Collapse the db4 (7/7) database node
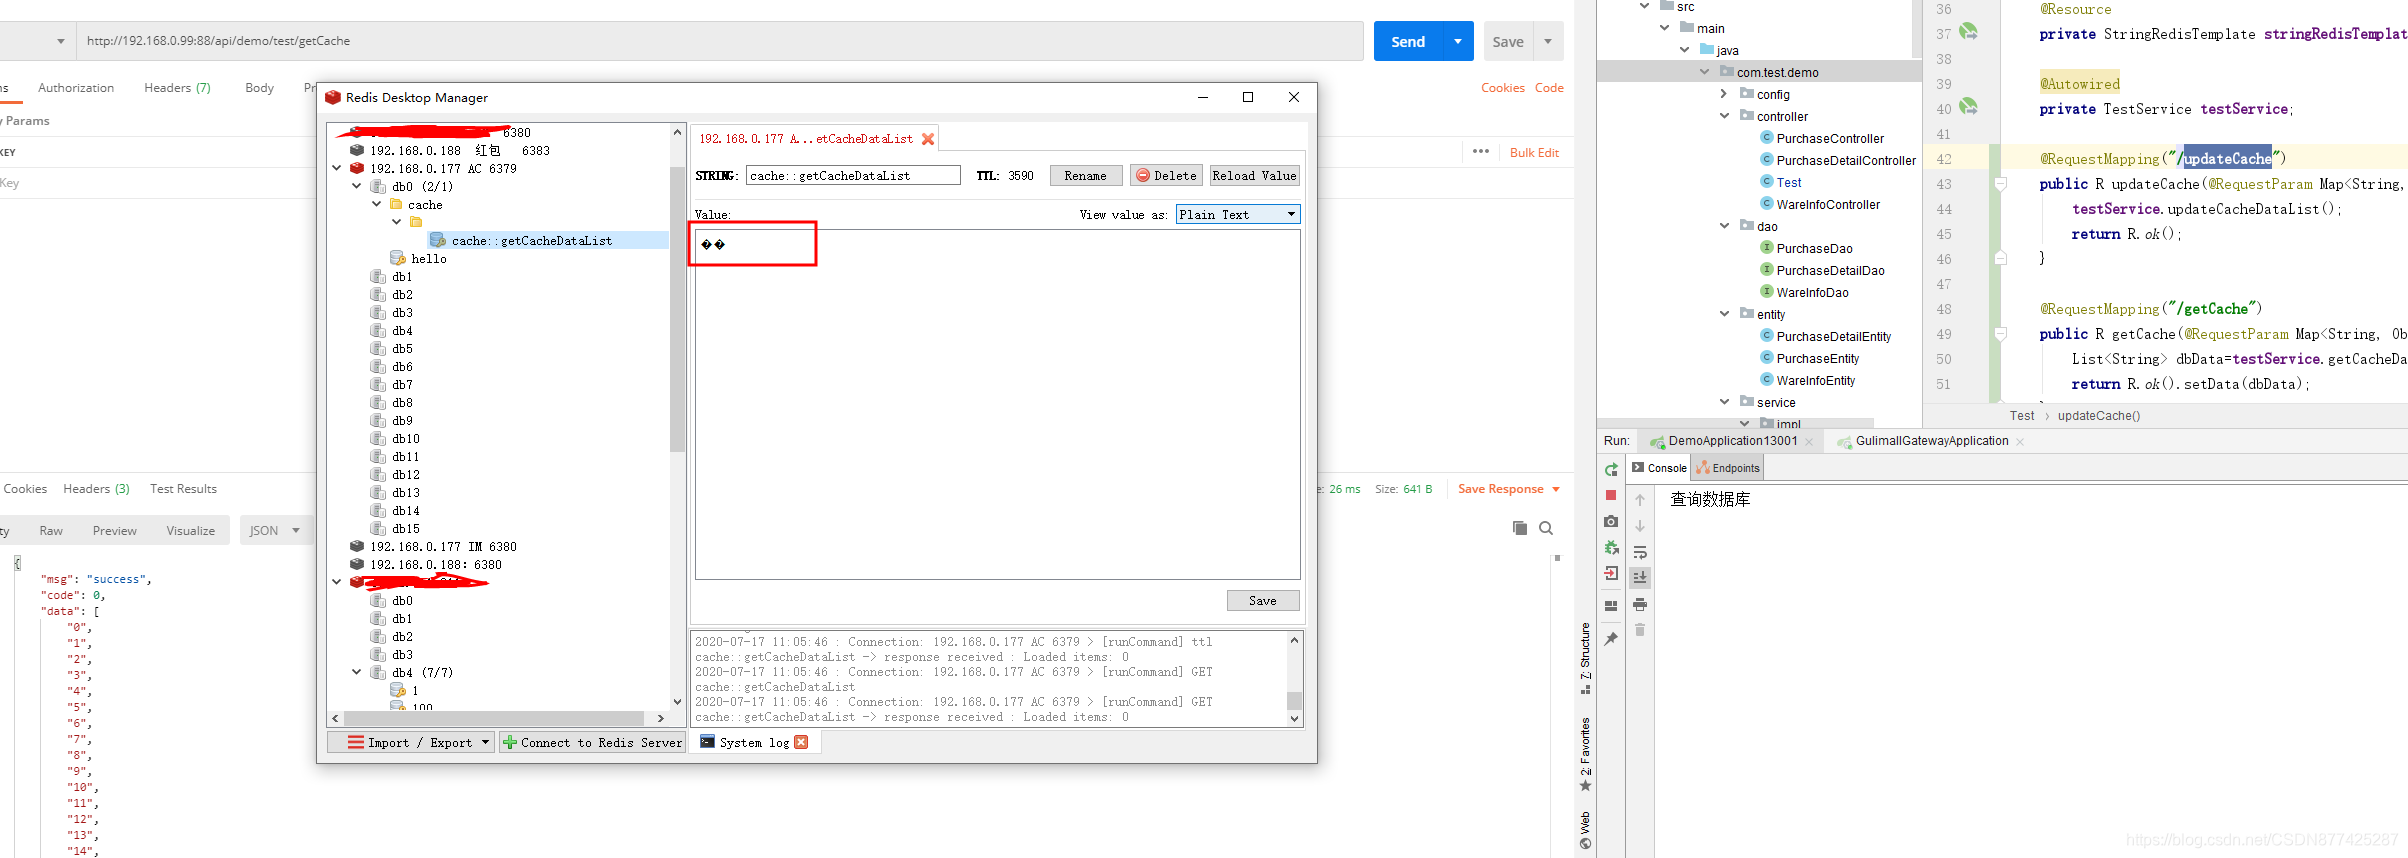This screenshot has width=2408, height=858. [357, 672]
